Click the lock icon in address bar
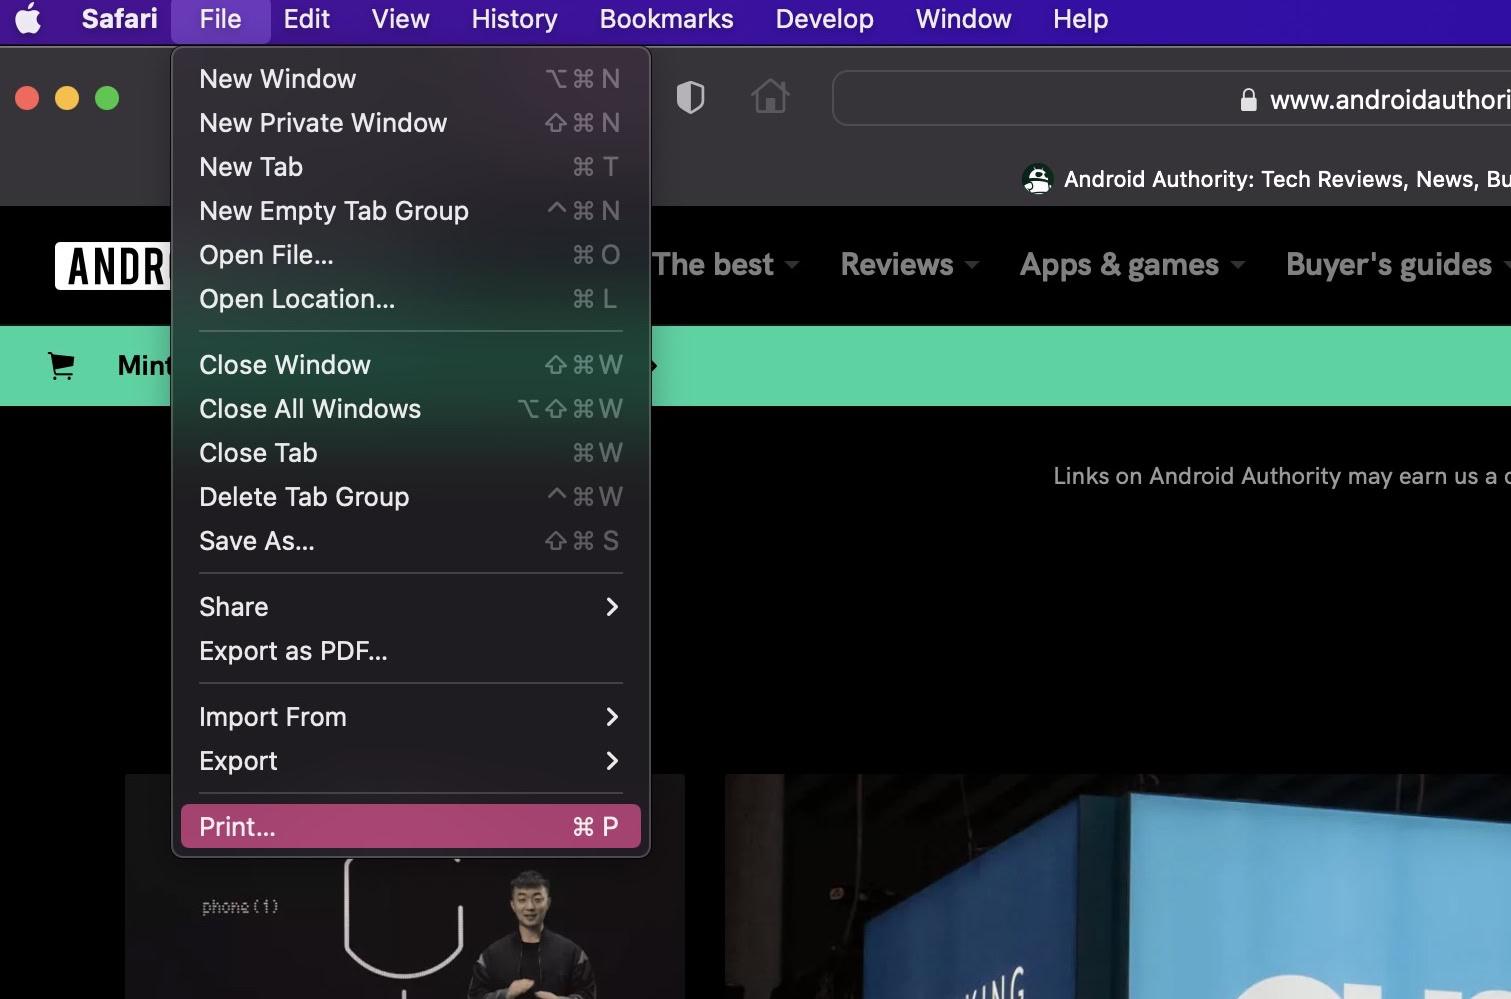This screenshot has height=999, width=1511. click(1248, 99)
